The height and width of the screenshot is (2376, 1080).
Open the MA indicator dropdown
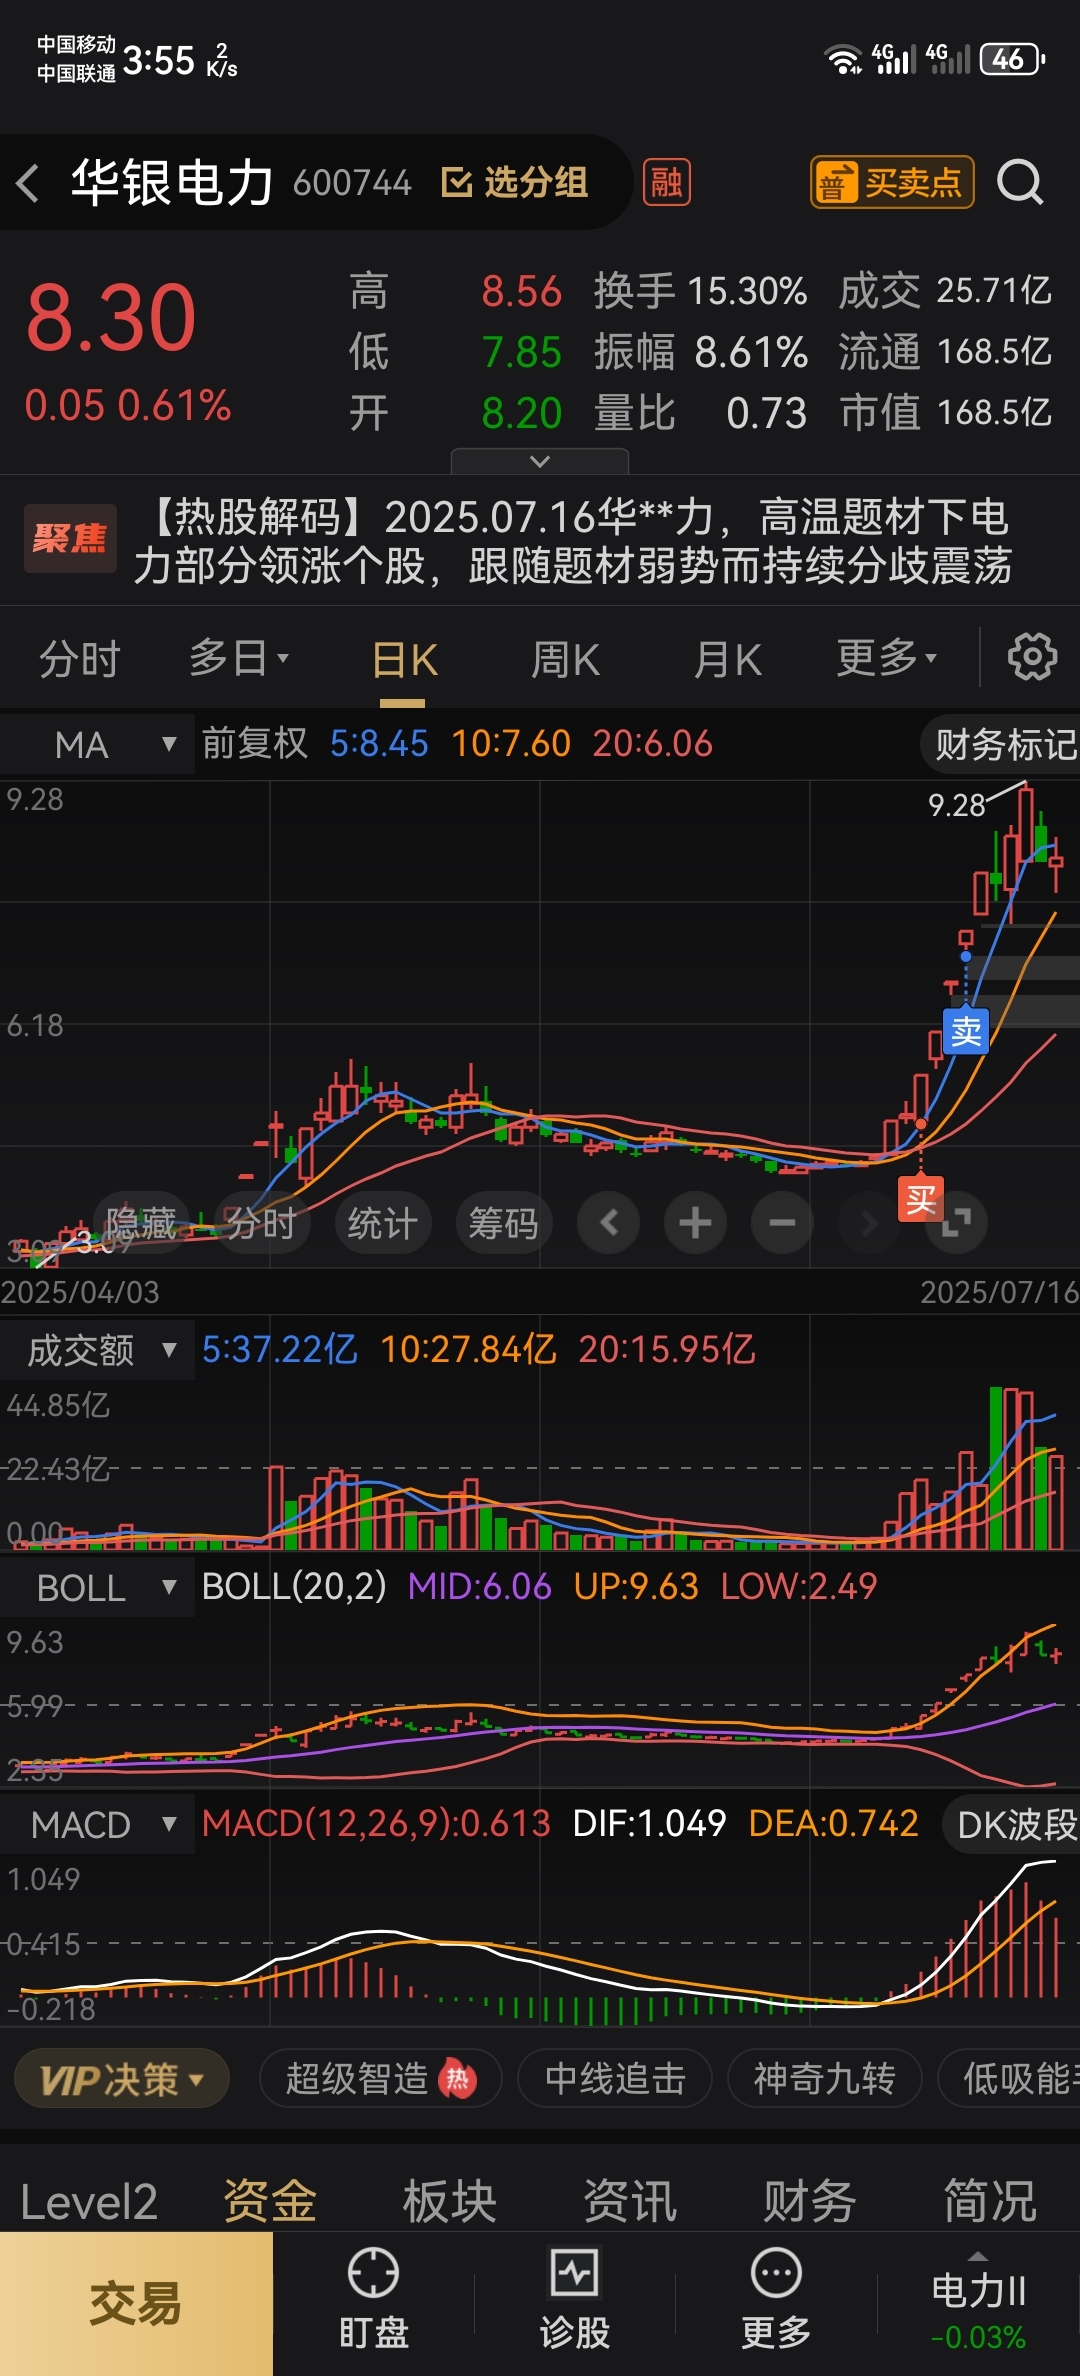click(x=97, y=745)
